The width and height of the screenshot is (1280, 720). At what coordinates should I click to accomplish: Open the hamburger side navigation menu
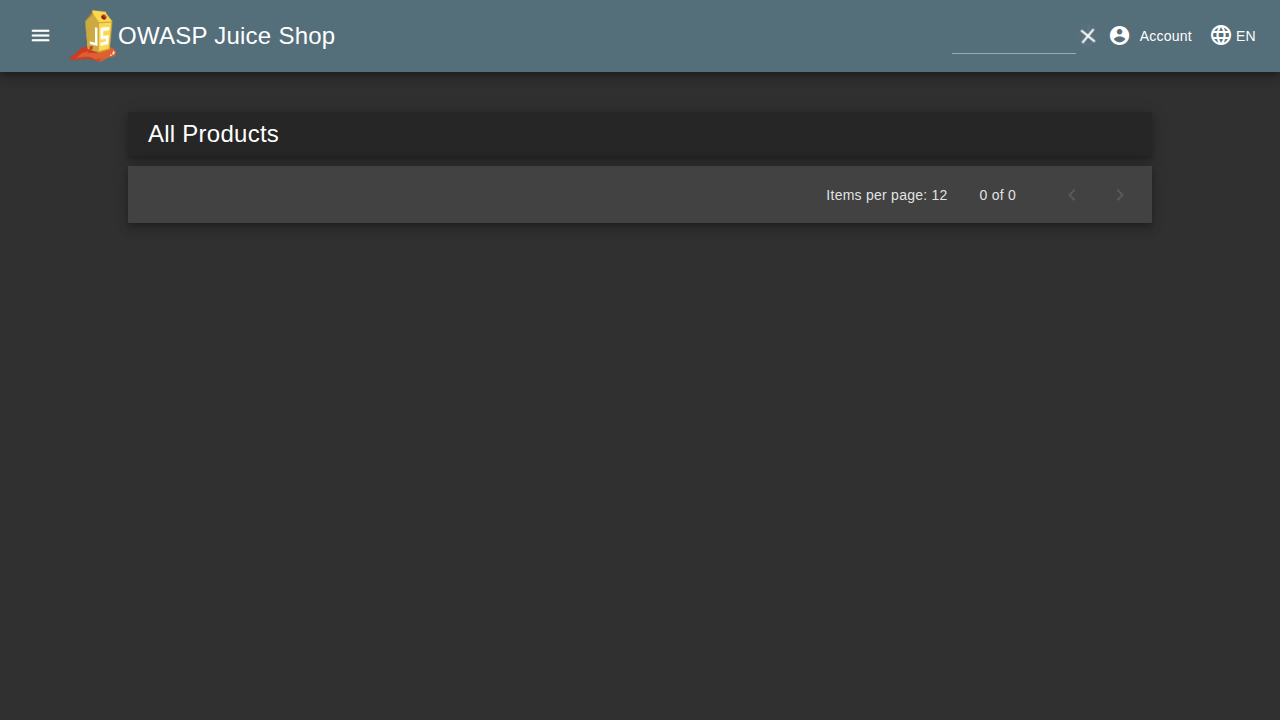coord(40,36)
